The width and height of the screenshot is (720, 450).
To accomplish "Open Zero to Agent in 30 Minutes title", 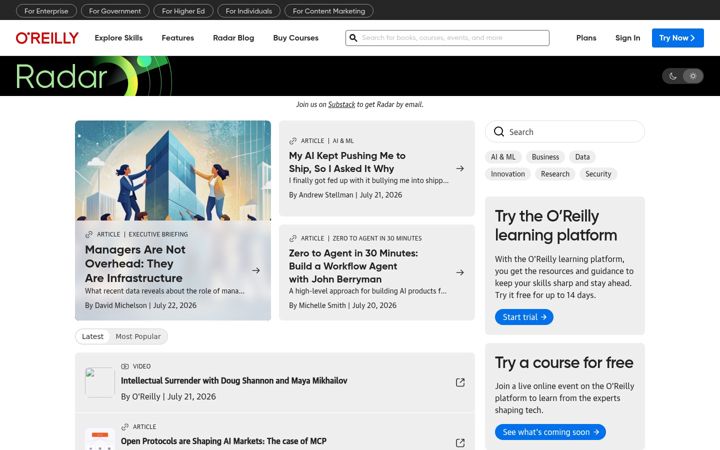I will [x=353, y=266].
